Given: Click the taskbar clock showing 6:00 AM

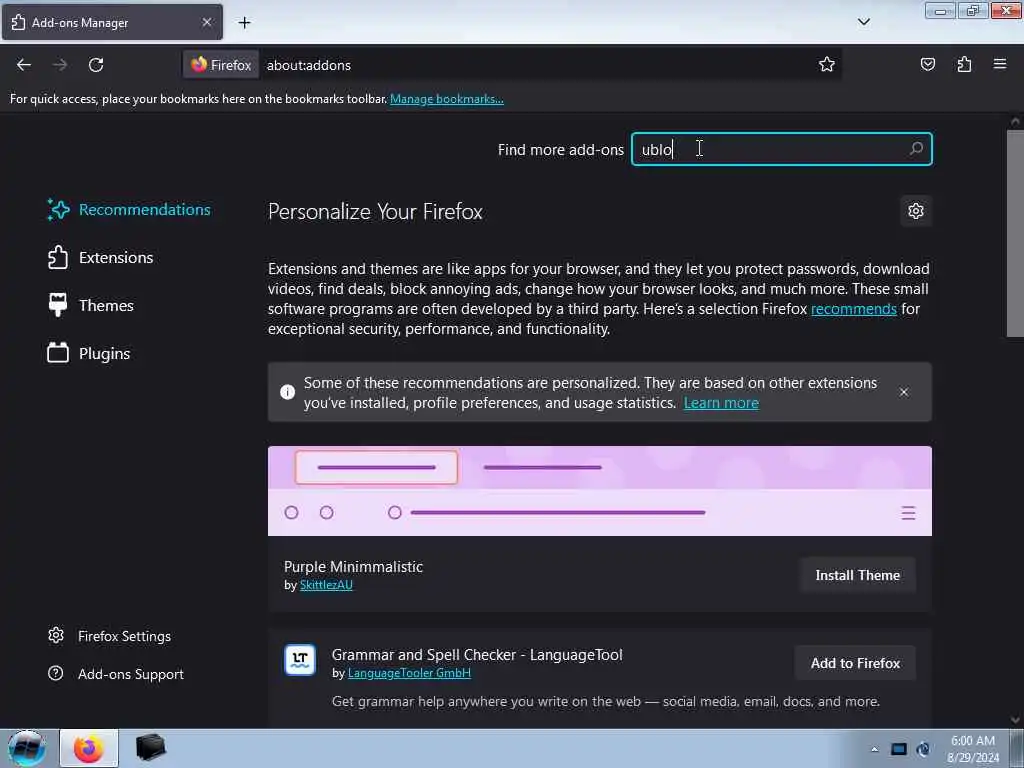Looking at the screenshot, I should (973, 749).
